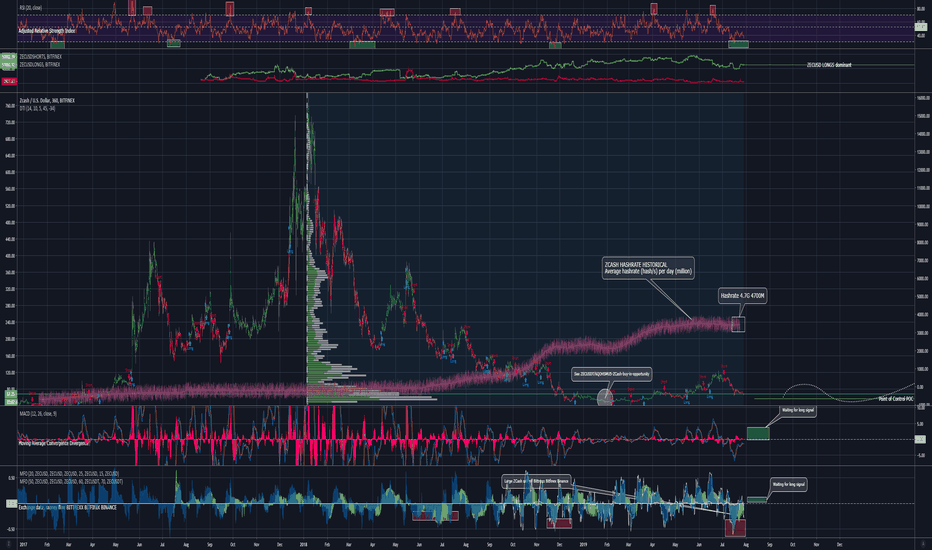Select the grey circle marker on the price line

[604, 397]
